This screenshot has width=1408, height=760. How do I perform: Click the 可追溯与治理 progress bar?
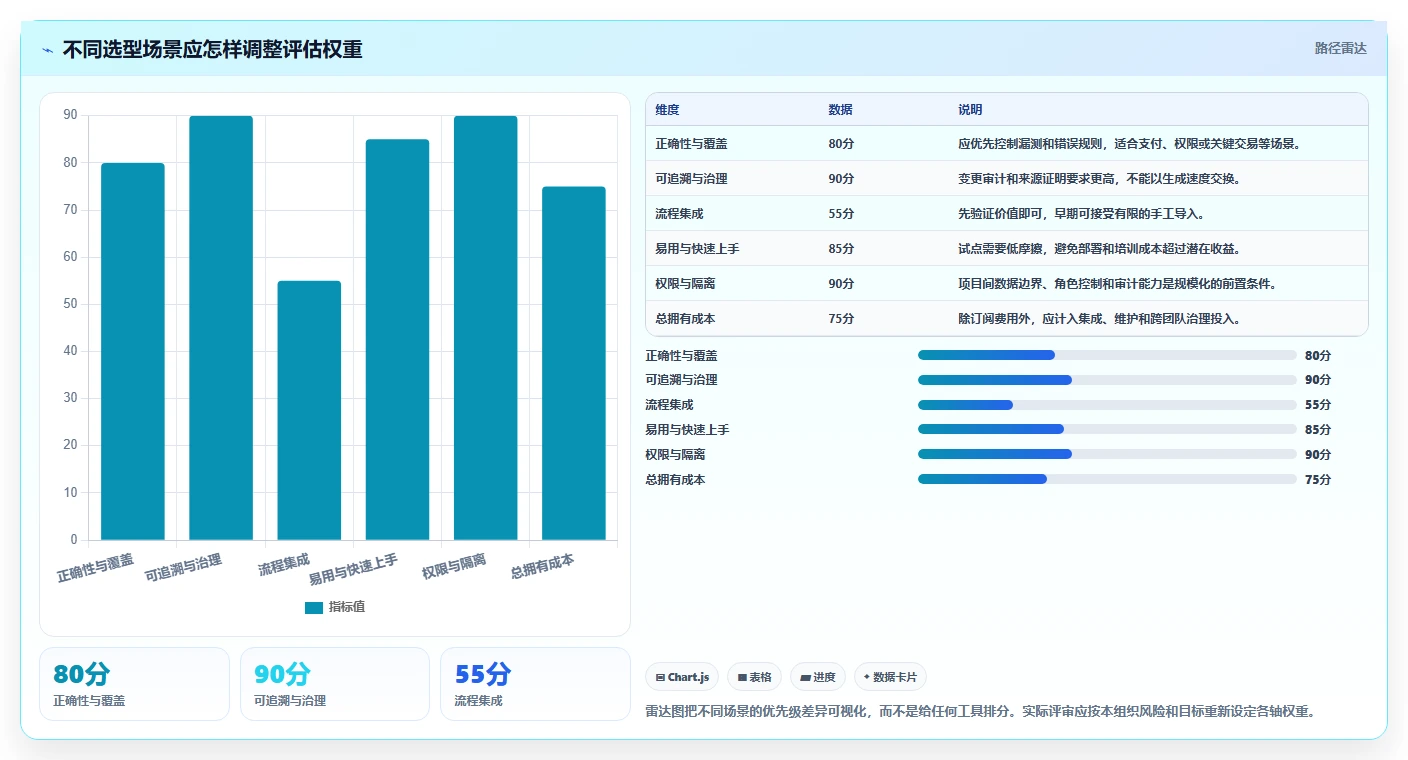click(1107, 380)
